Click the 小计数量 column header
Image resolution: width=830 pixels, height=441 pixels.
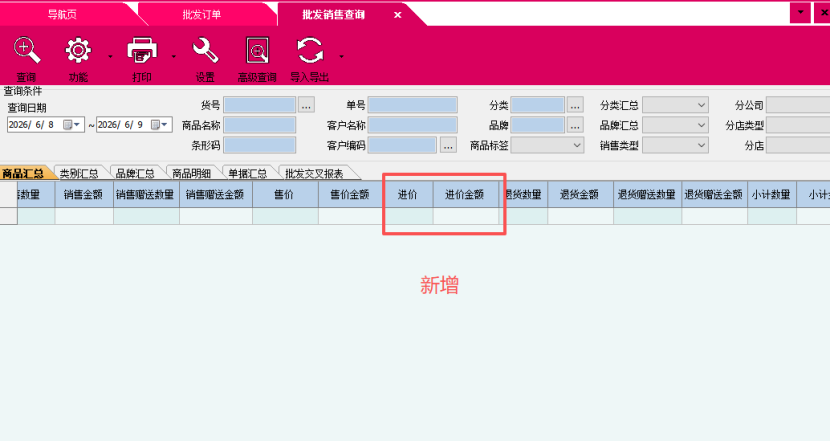tap(772, 194)
